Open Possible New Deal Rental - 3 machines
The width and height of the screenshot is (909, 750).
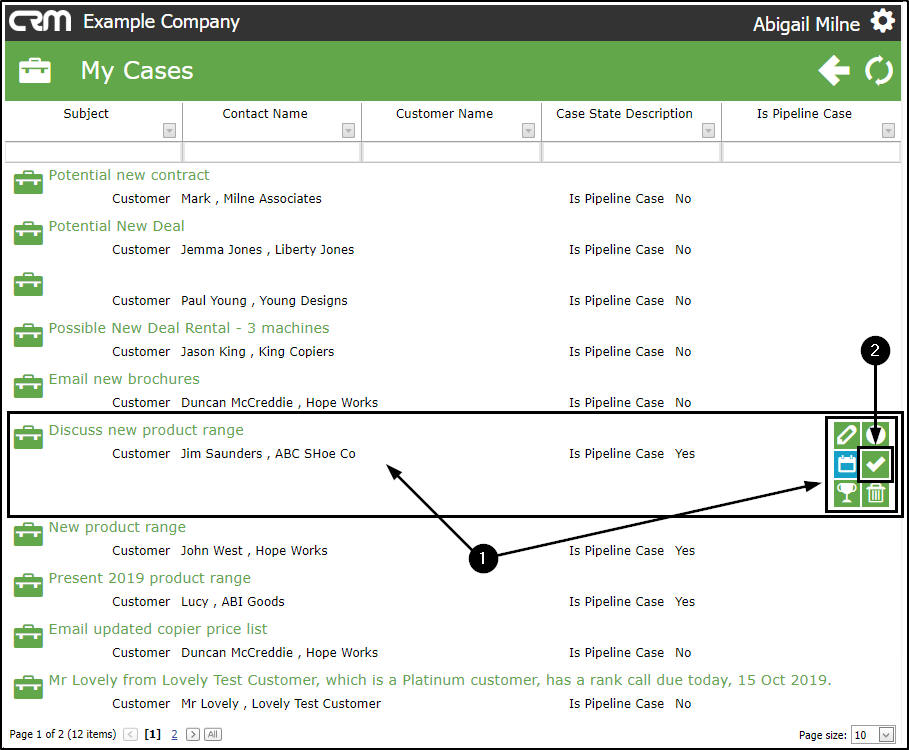pyautogui.click(x=189, y=328)
